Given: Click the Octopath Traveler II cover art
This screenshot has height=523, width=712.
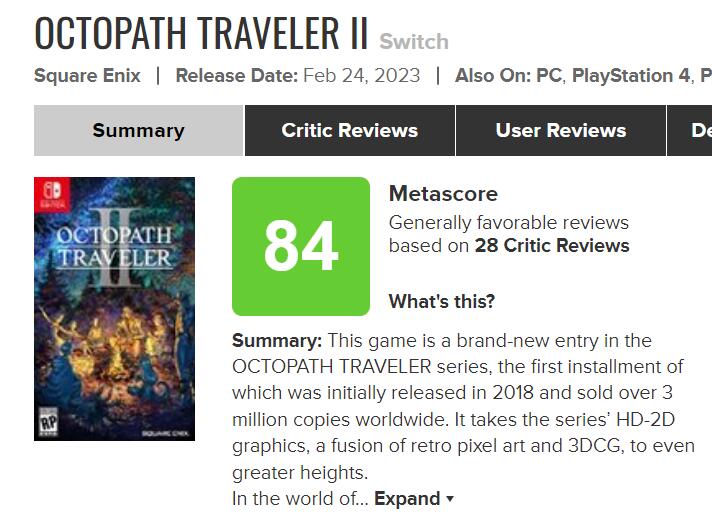Looking at the screenshot, I should pyautogui.click(x=114, y=308).
